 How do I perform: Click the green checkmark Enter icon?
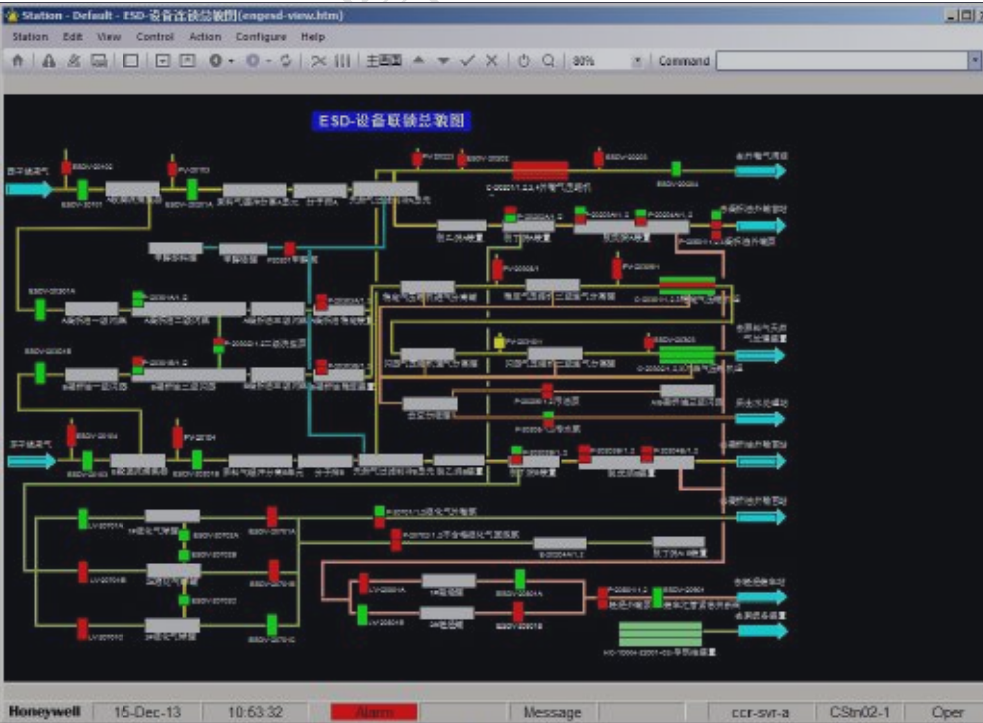(467, 61)
